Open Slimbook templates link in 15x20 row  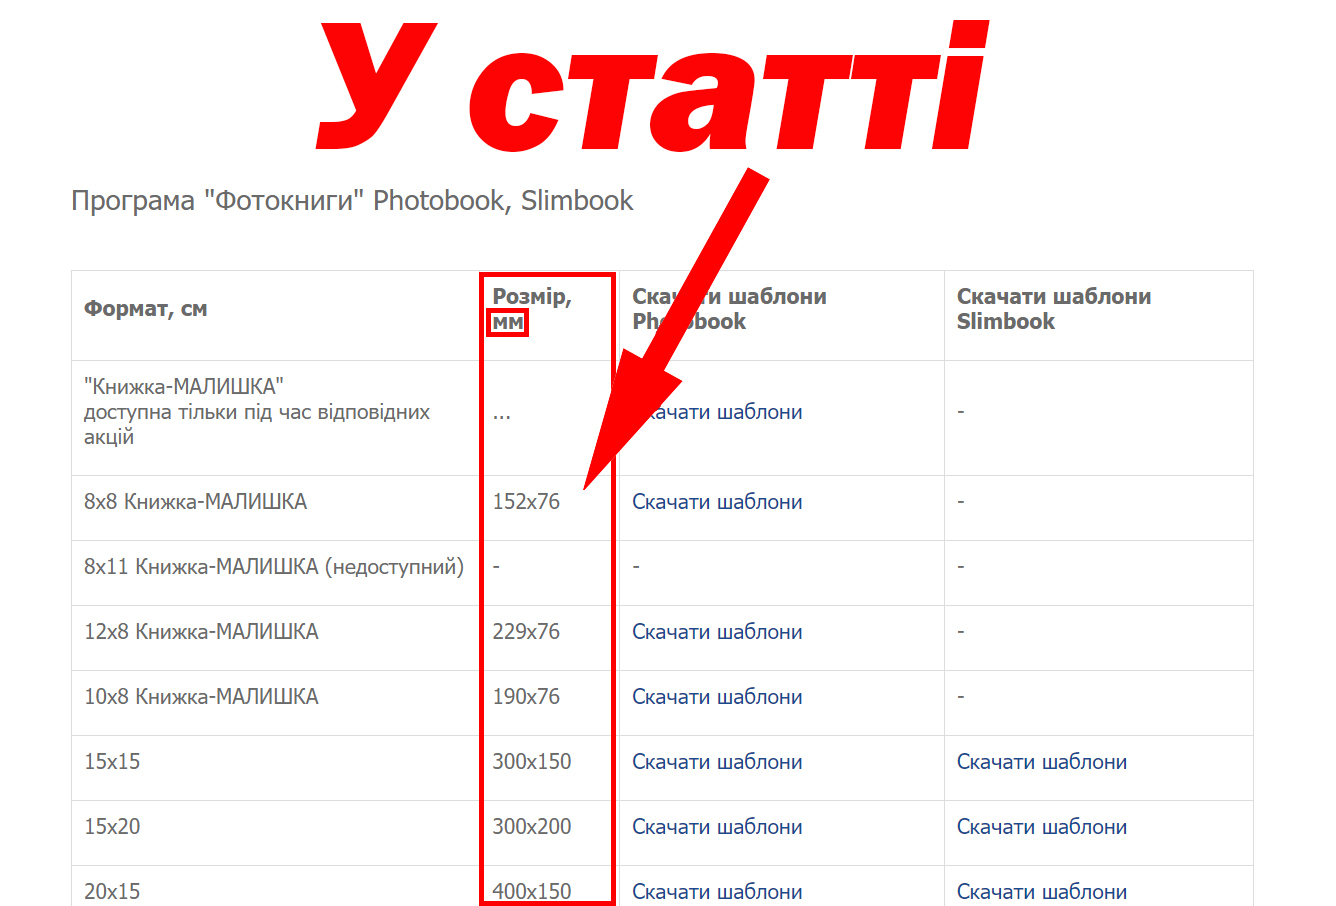click(1041, 827)
